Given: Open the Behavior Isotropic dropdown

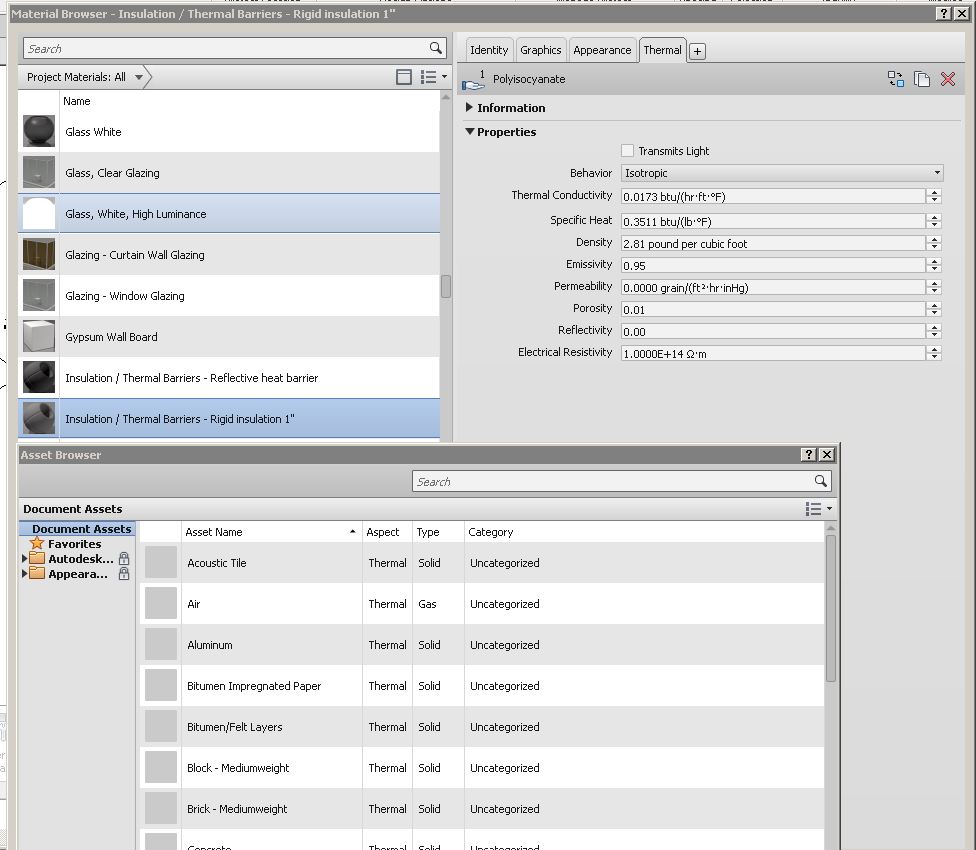Looking at the screenshot, I should click(782, 173).
